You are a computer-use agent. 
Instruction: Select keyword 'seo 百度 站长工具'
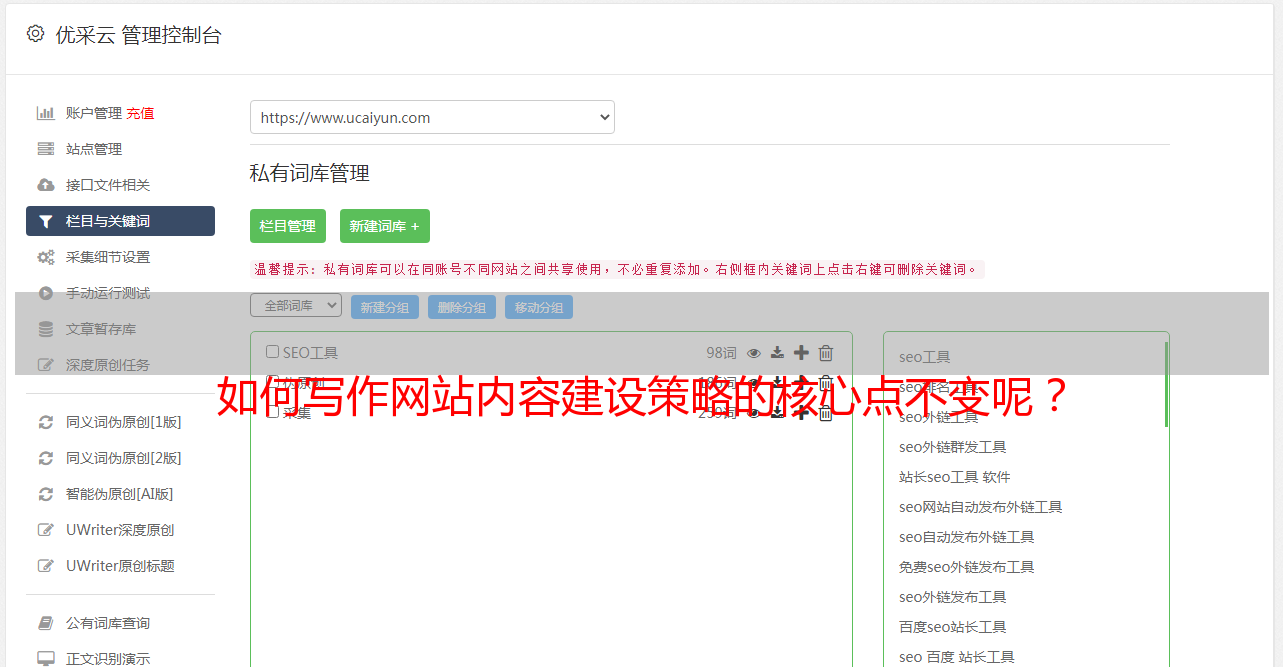pos(957,657)
